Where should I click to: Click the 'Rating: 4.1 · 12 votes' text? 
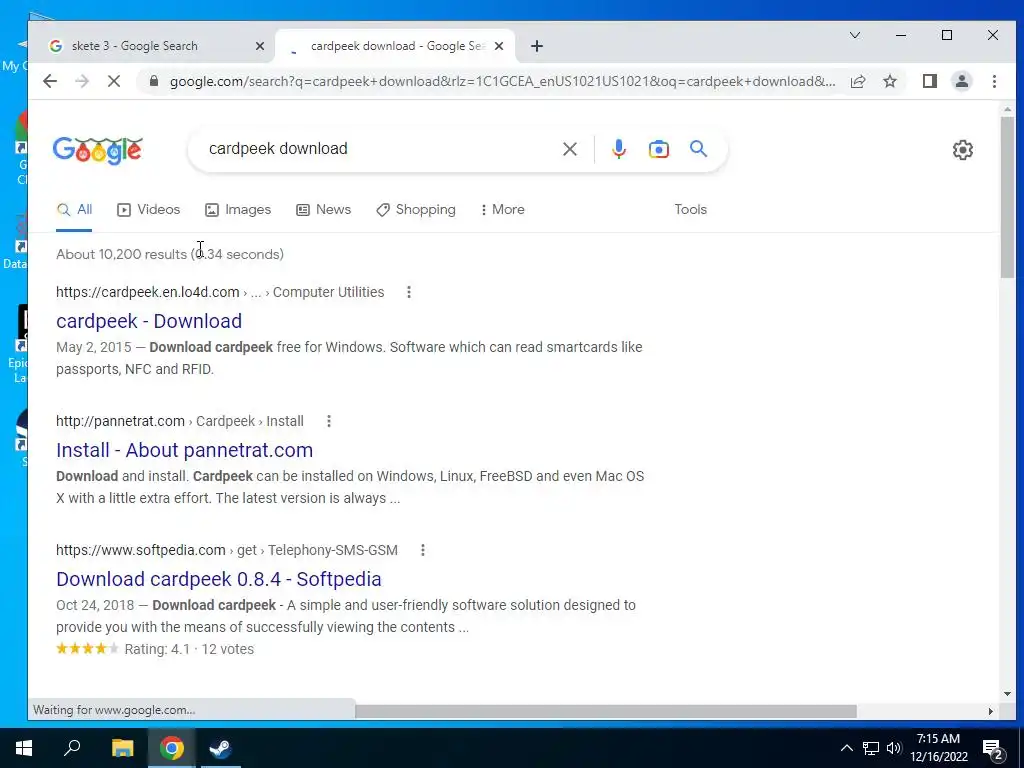point(189,649)
